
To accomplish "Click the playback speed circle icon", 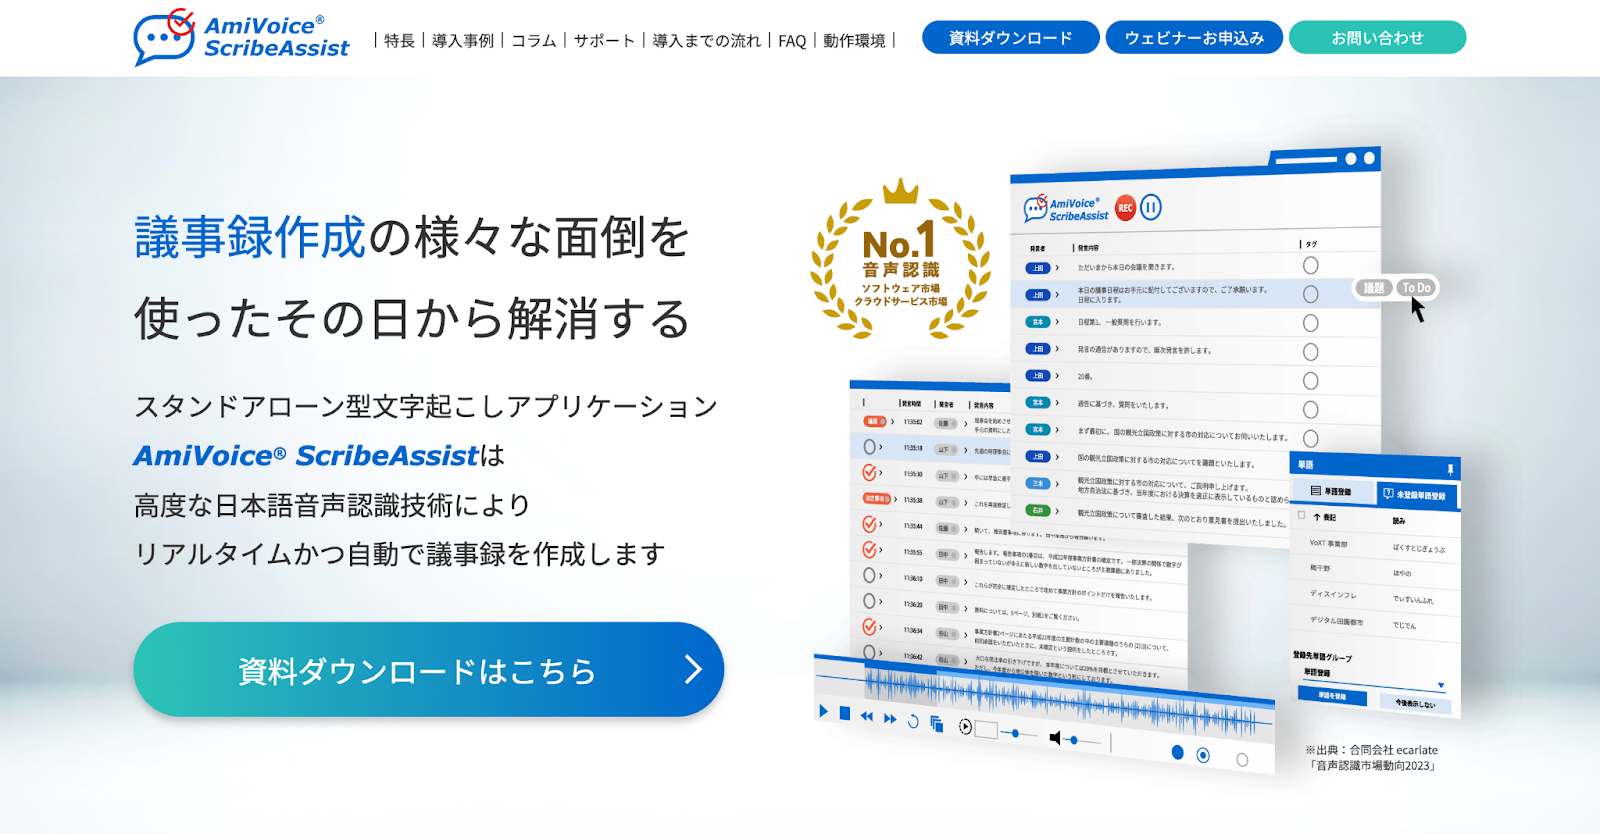I will 965,727.
